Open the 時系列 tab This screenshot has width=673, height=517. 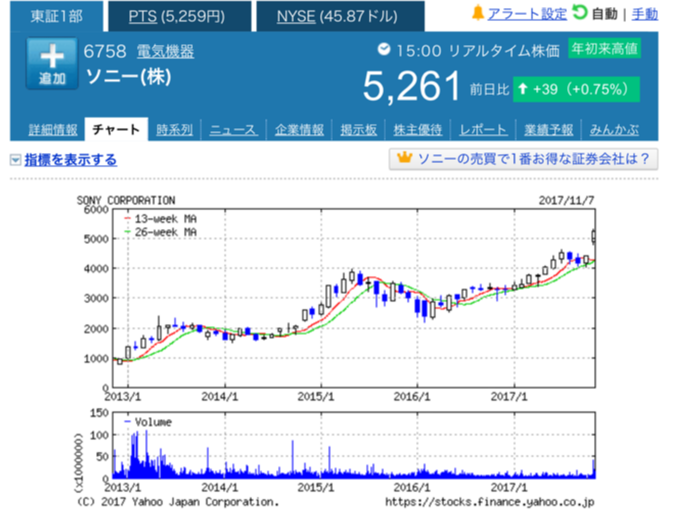coord(174,130)
